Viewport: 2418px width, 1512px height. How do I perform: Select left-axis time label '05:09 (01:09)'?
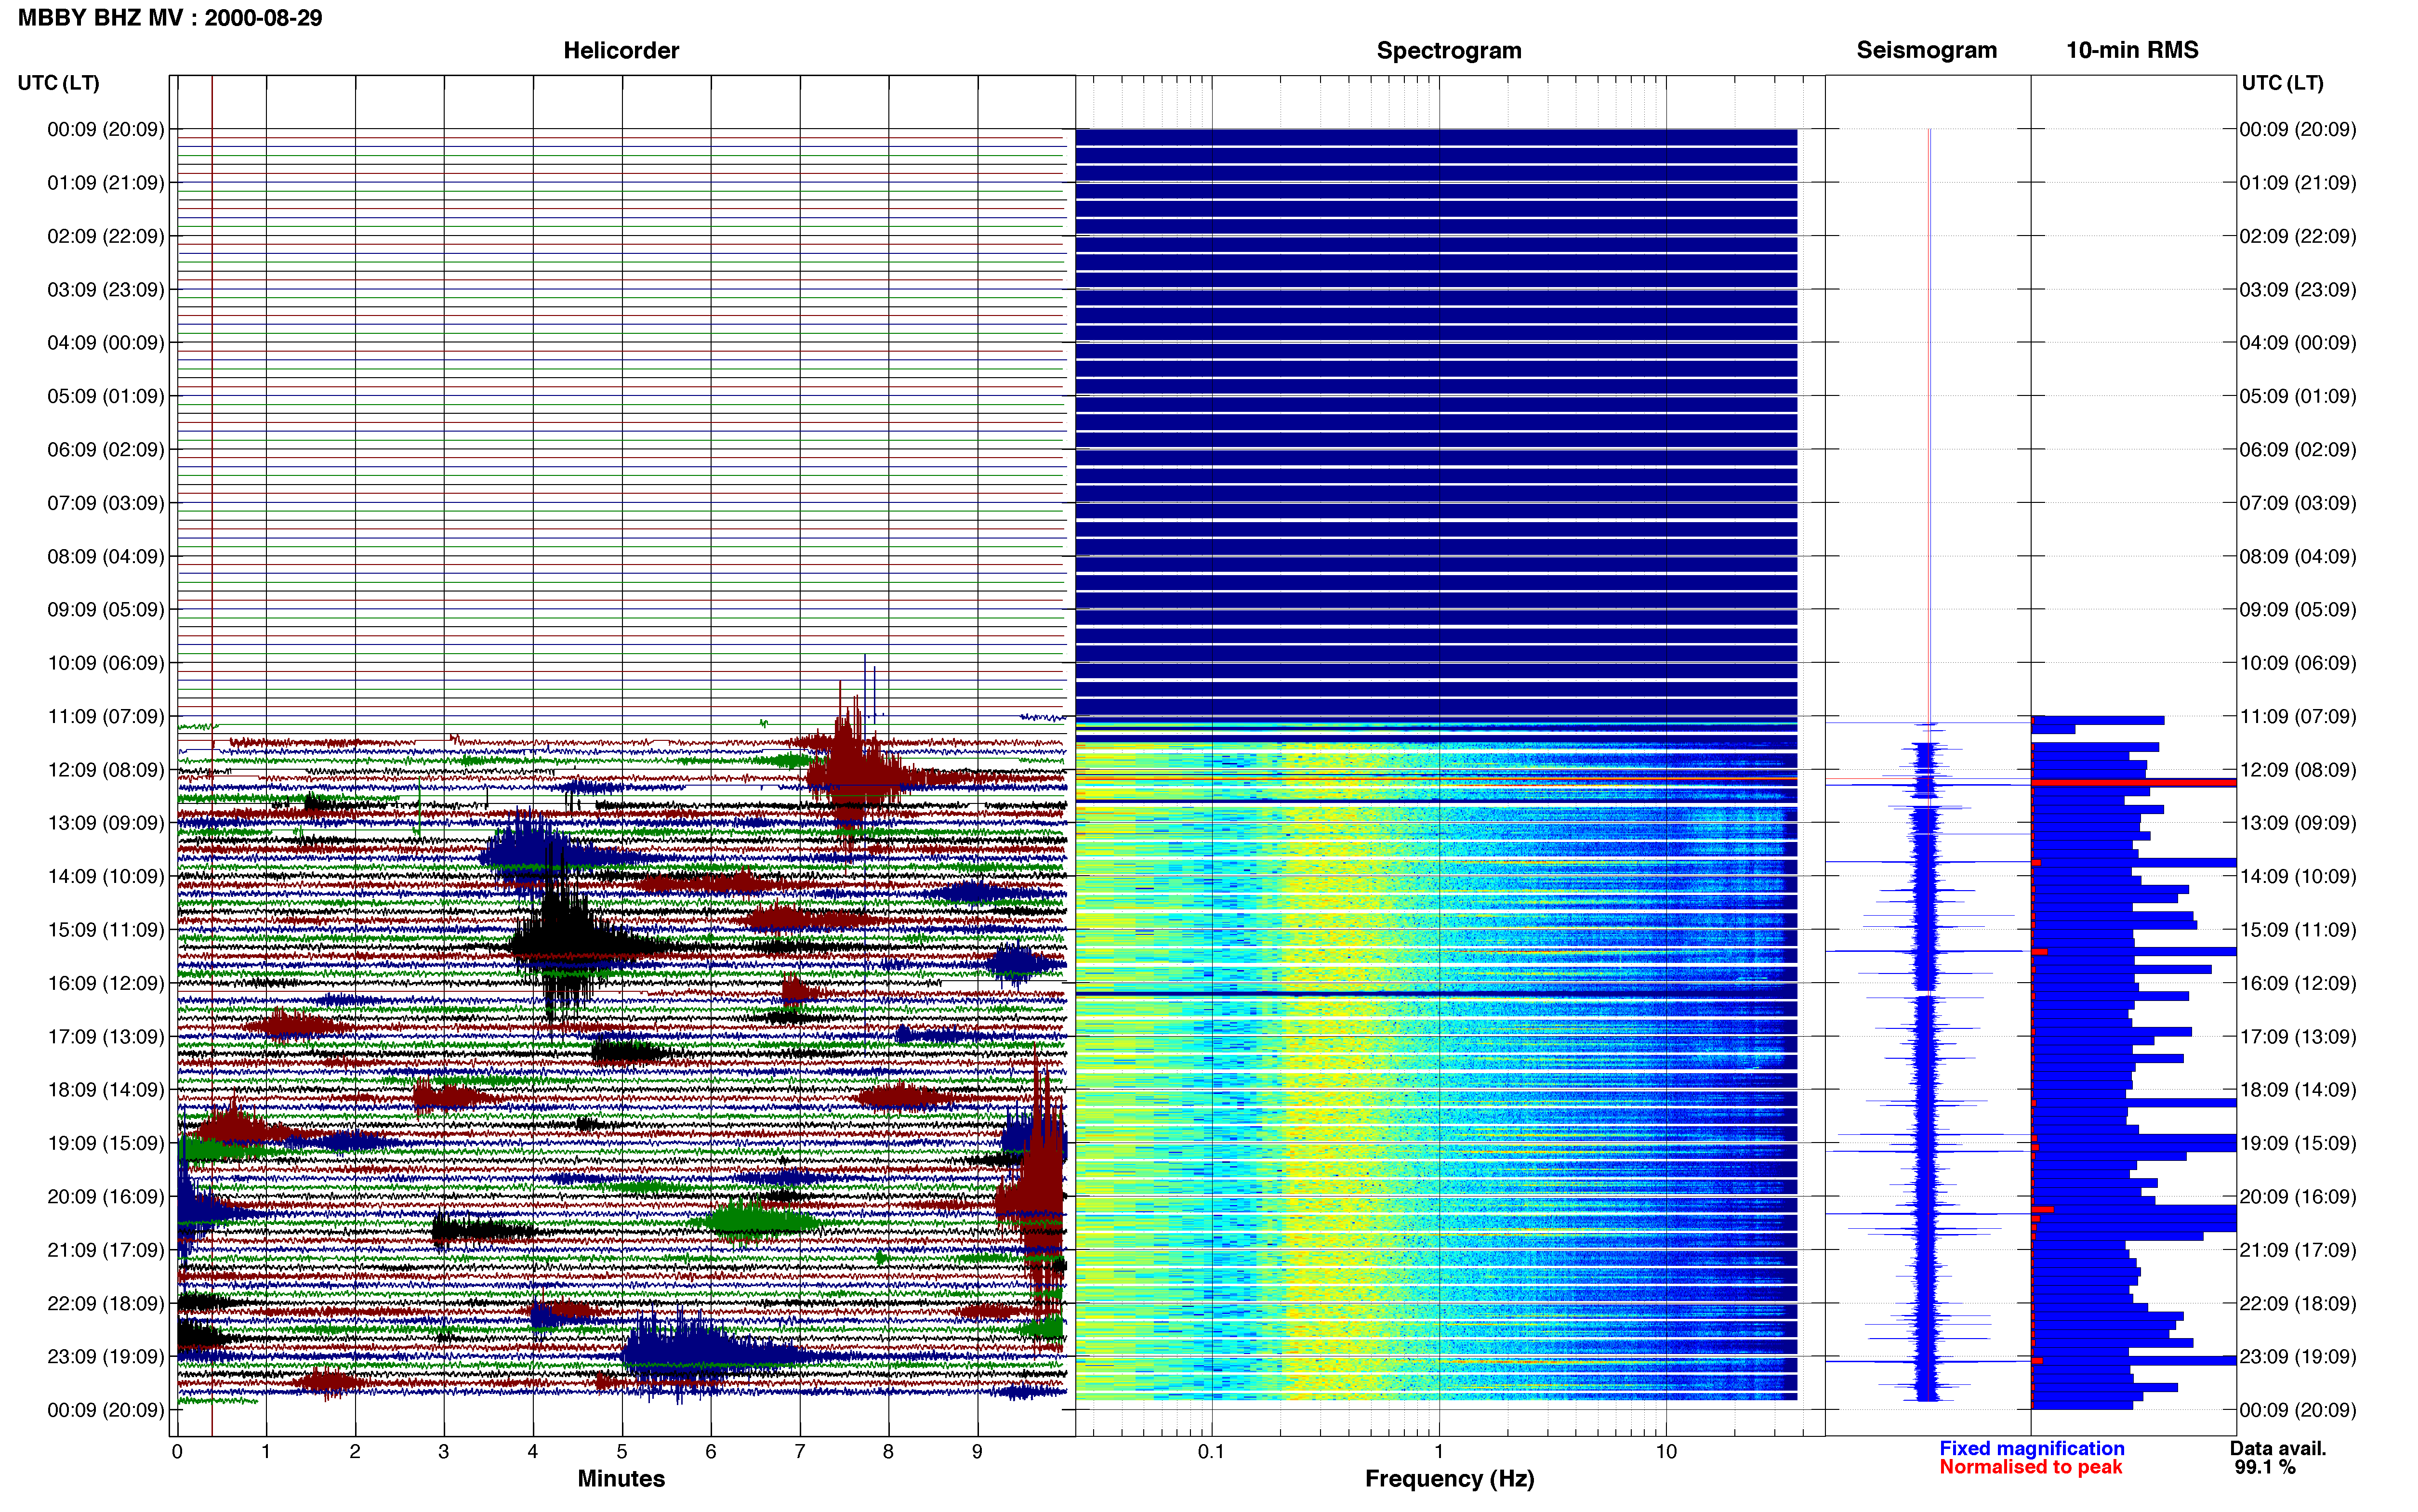(106, 396)
